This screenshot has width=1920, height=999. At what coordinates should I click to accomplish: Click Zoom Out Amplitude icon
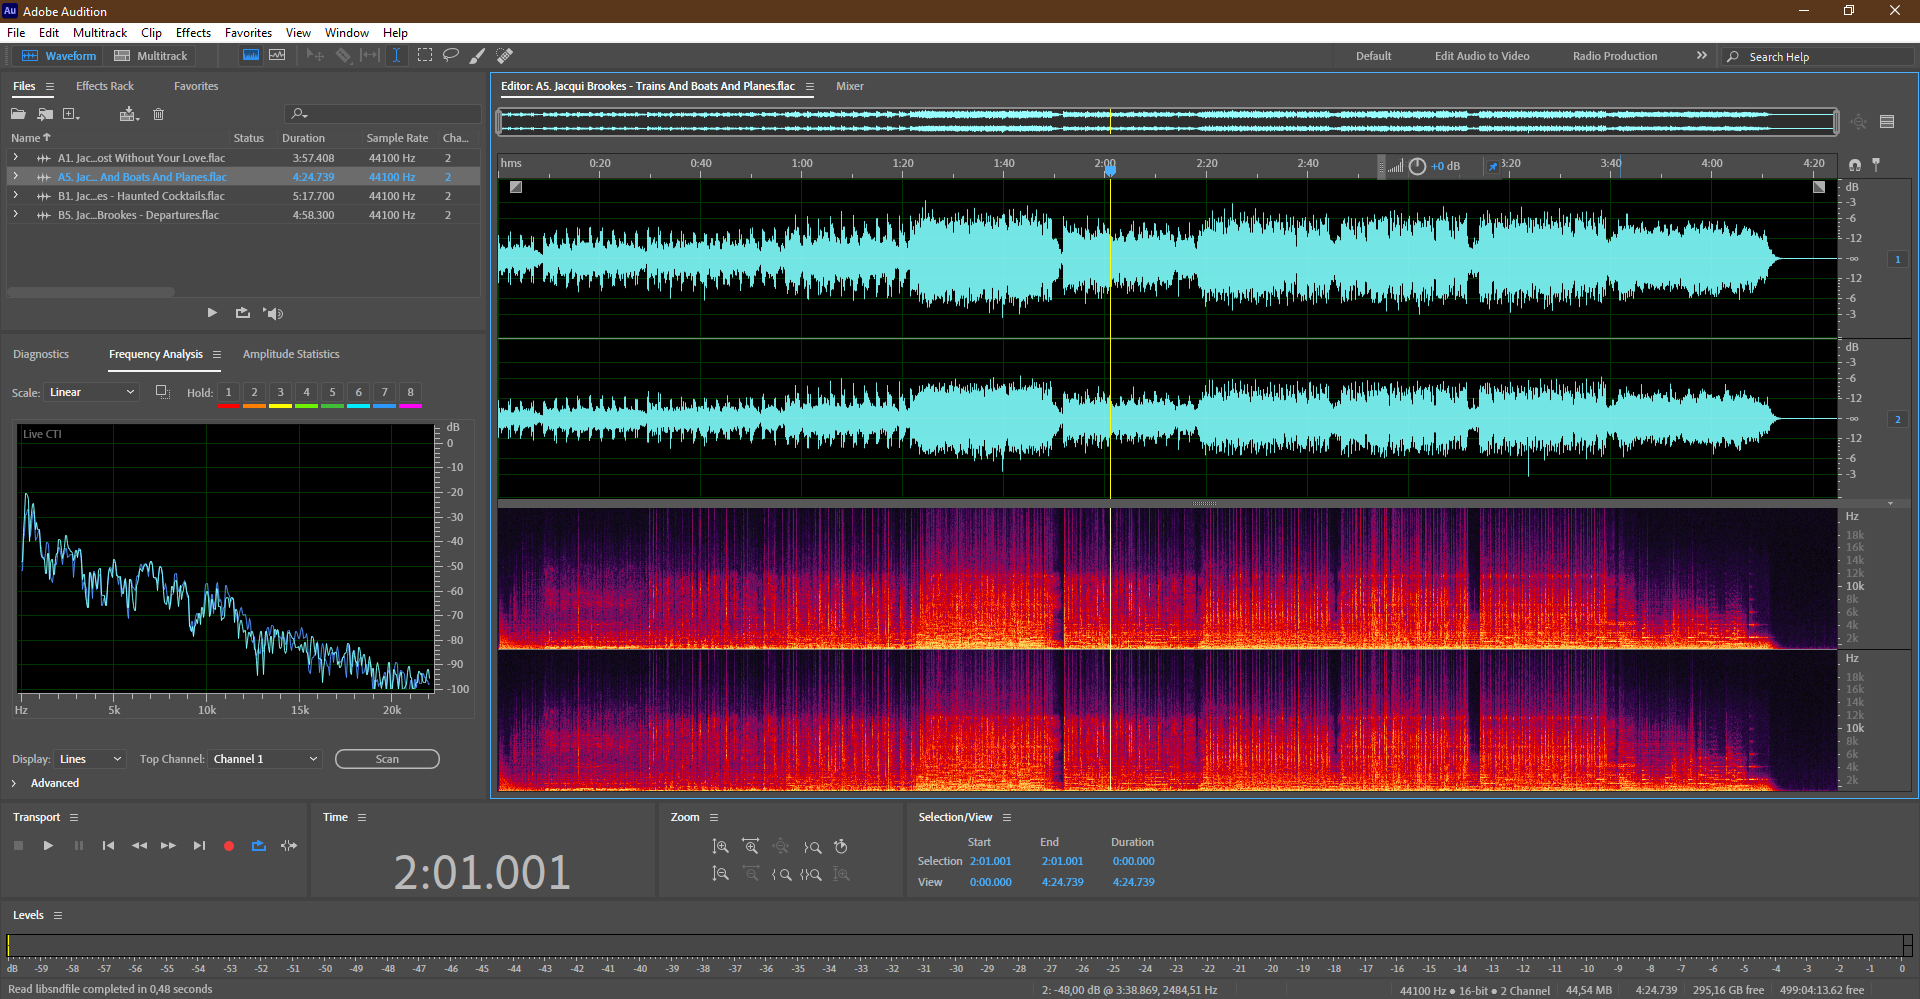(720, 874)
